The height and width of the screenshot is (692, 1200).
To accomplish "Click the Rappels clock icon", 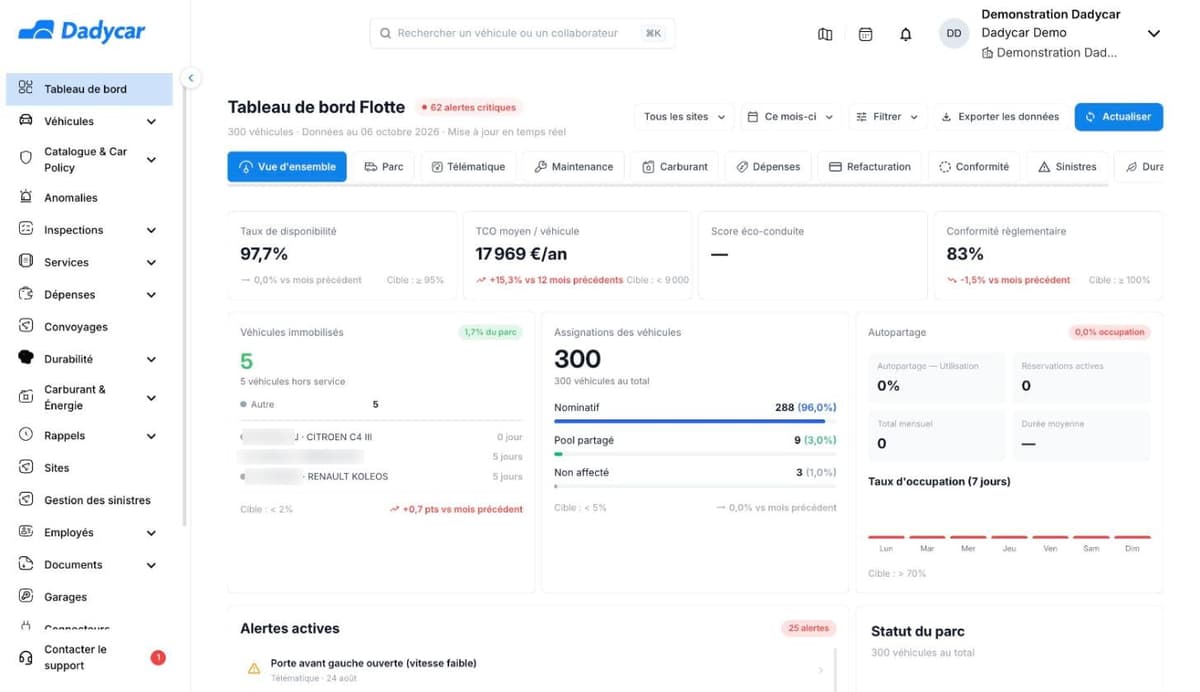I will click(x=26, y=435).
